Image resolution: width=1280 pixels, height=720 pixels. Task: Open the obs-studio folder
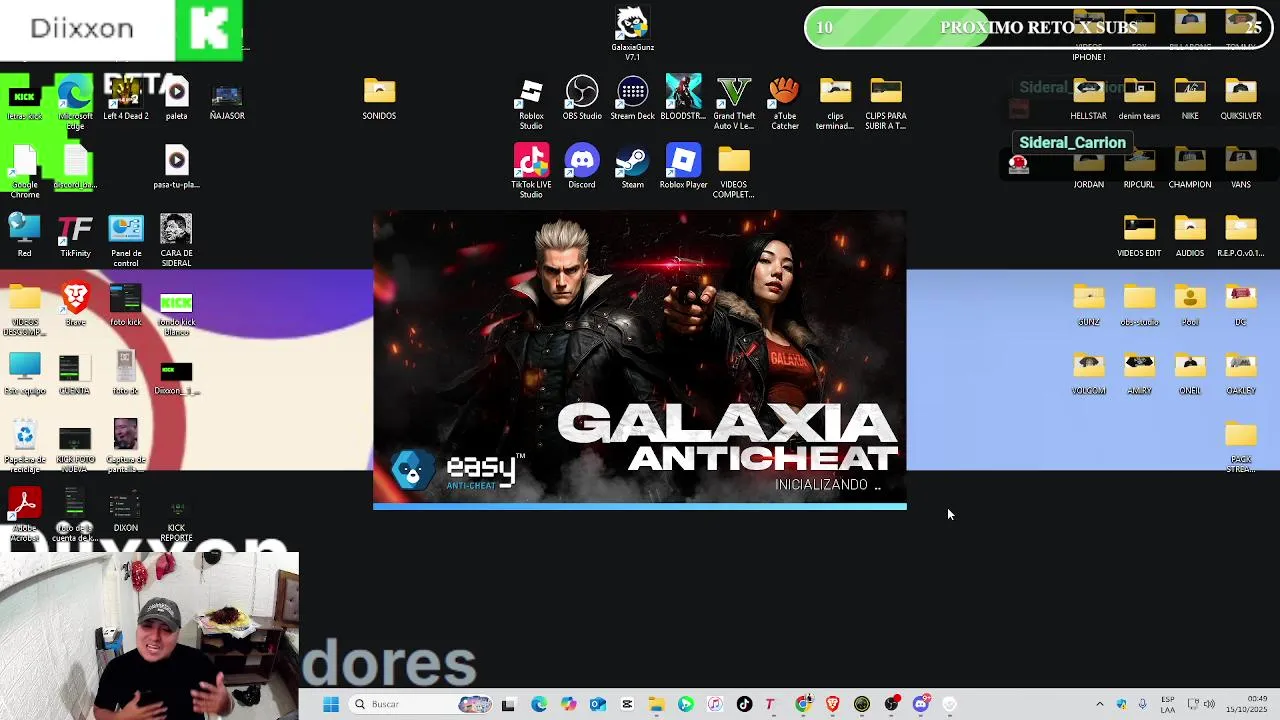coord(1139,304)
